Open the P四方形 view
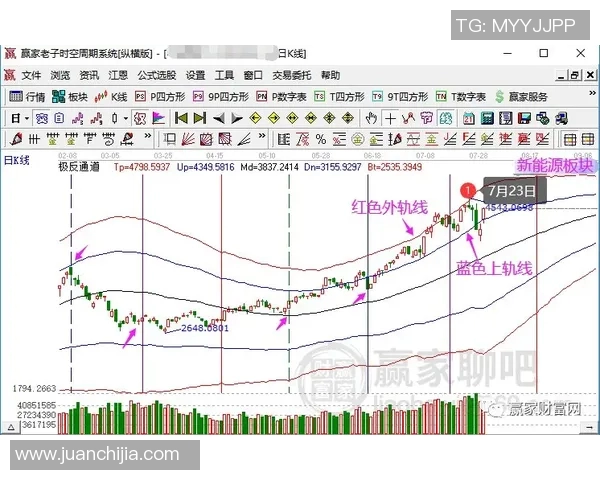The image size is (600, 480). pos(160,97)
